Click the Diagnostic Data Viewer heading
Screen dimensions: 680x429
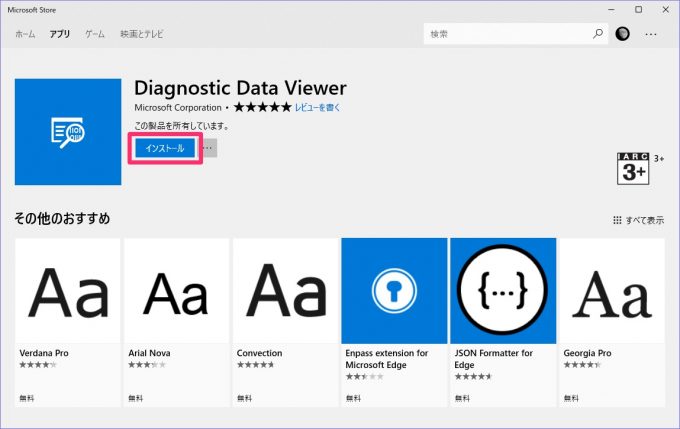[240, 88]
